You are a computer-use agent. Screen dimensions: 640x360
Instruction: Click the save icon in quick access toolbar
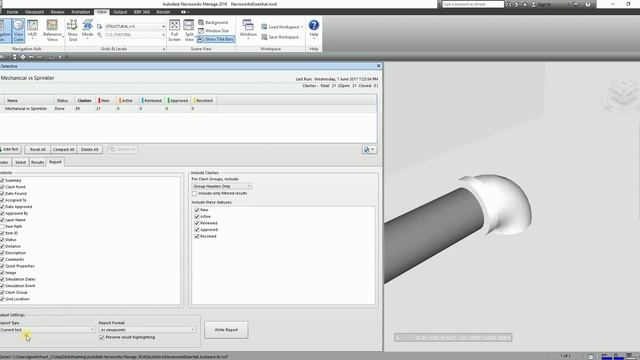coord(14,57)
